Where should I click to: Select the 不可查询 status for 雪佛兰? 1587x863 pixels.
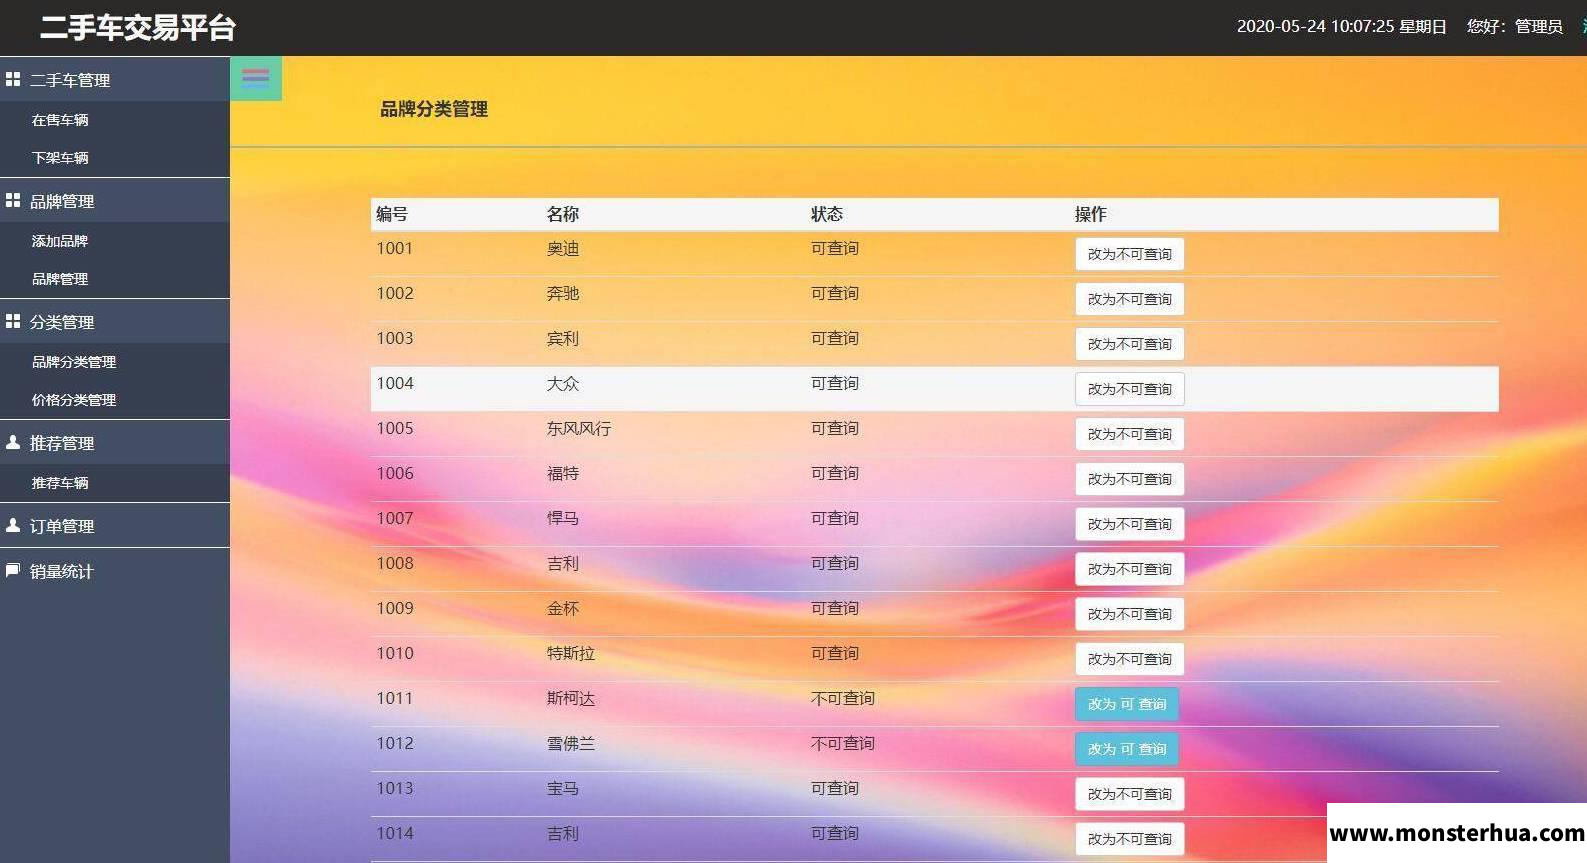pos(843,743)
